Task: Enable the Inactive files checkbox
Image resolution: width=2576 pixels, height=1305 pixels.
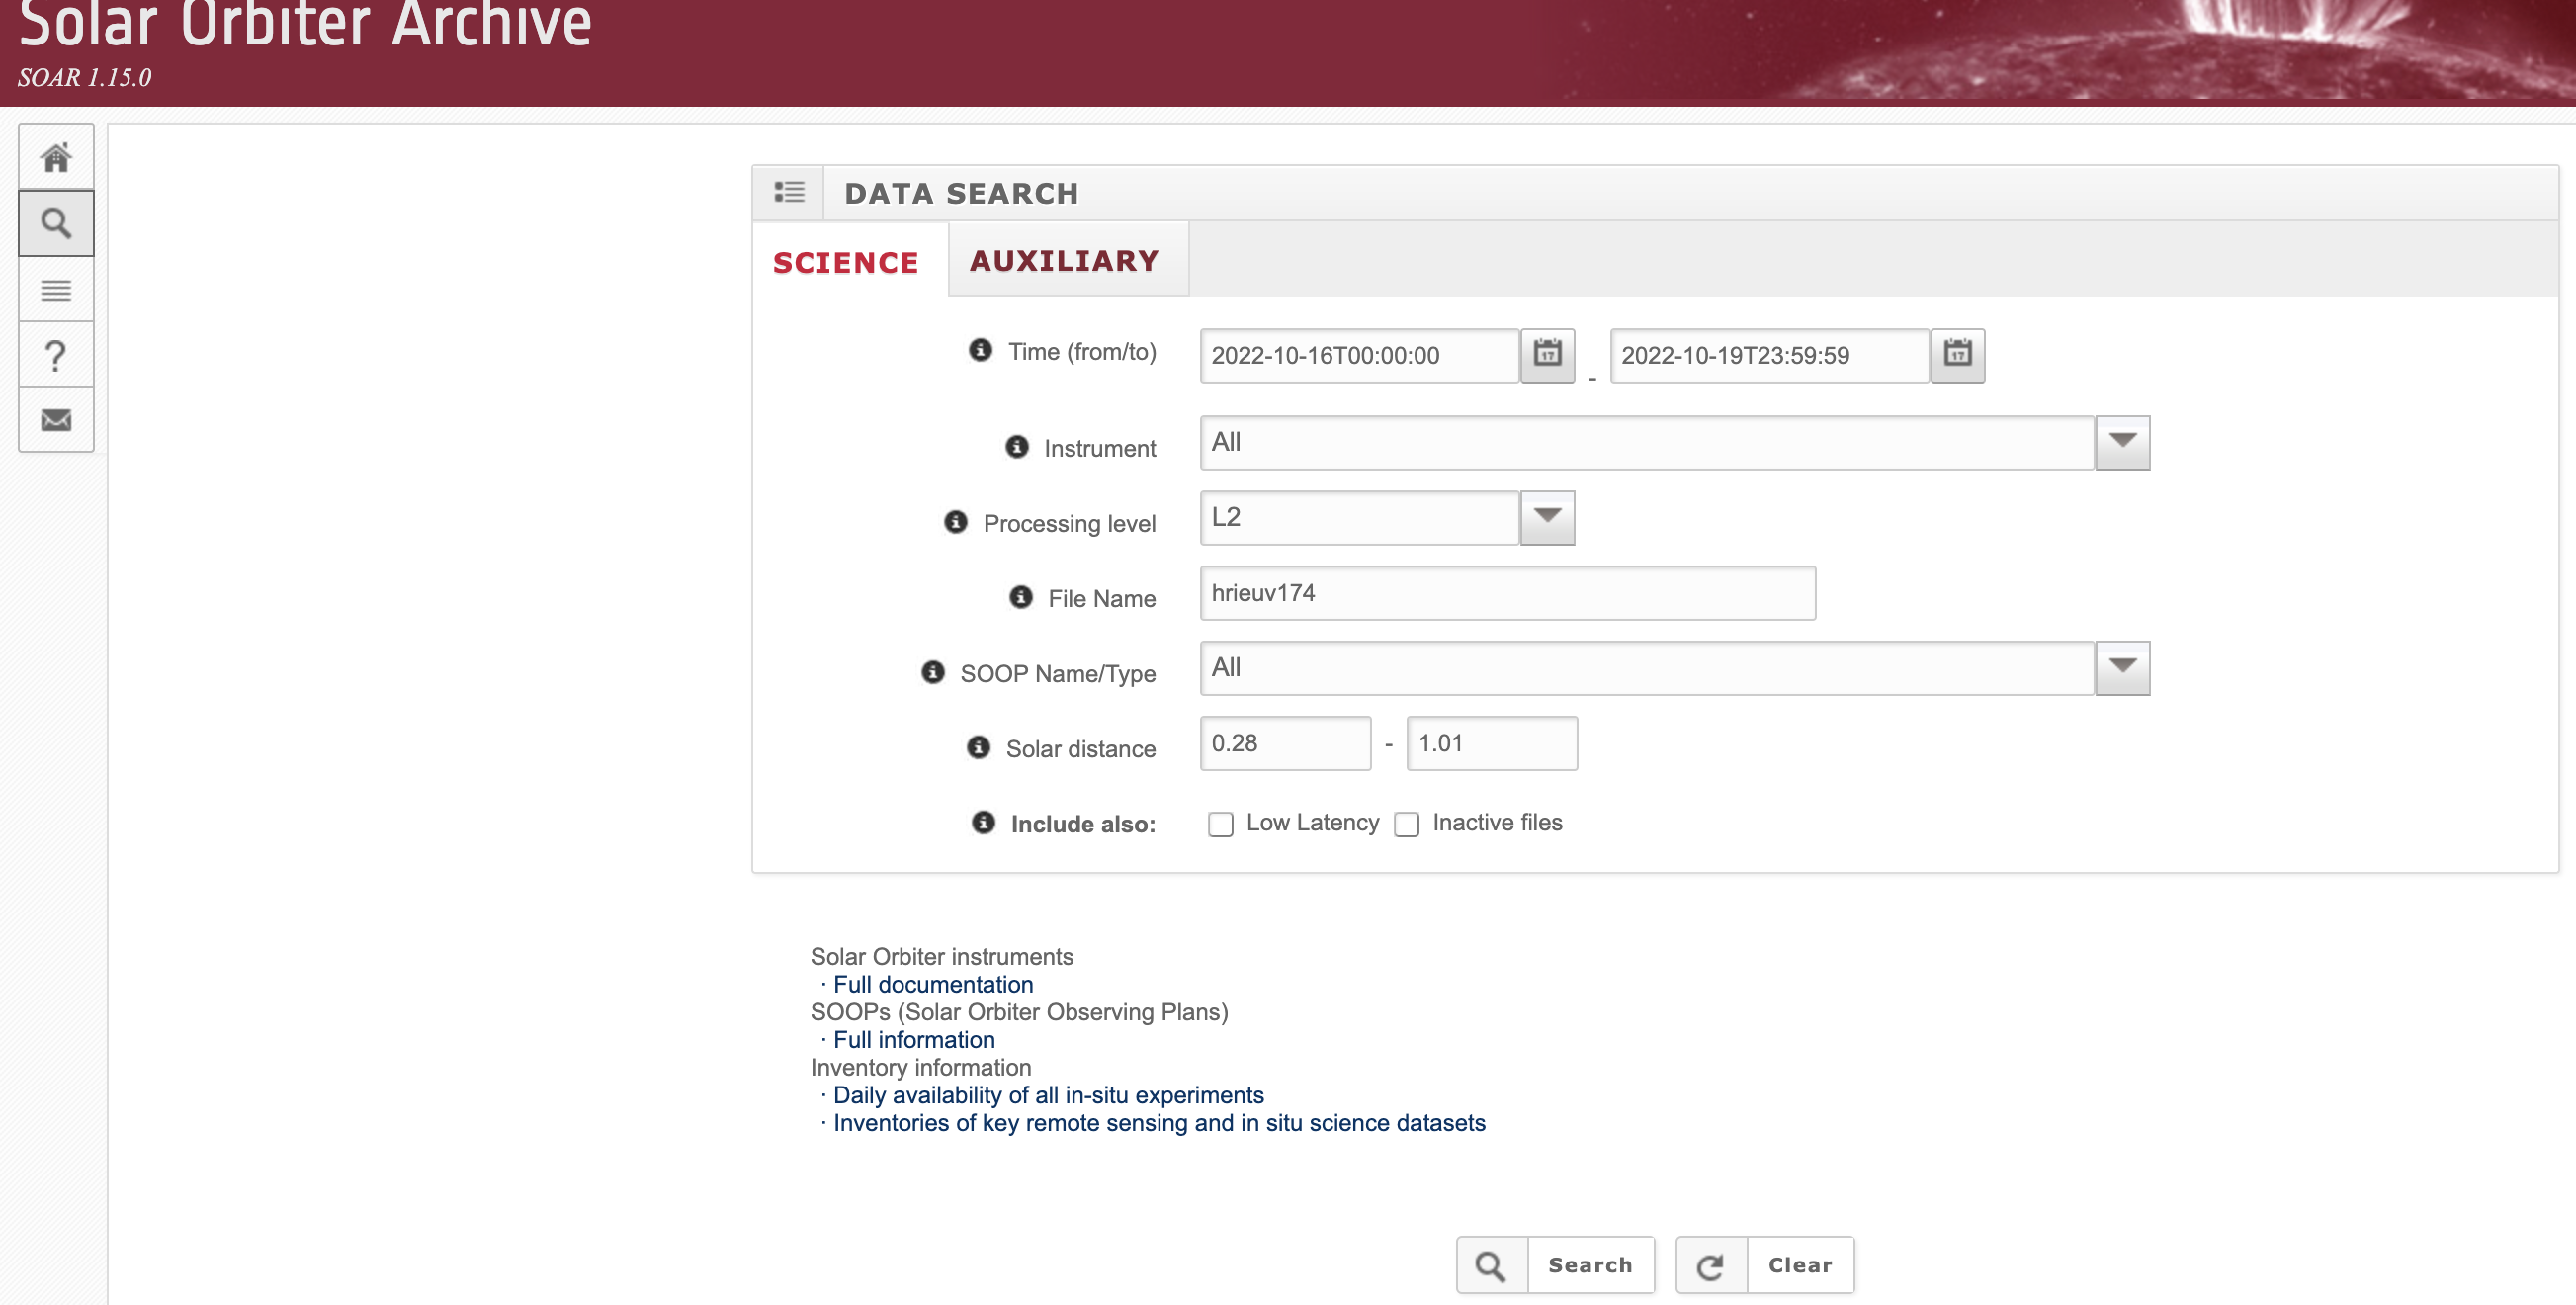Action: click(x=1406, y=824)
